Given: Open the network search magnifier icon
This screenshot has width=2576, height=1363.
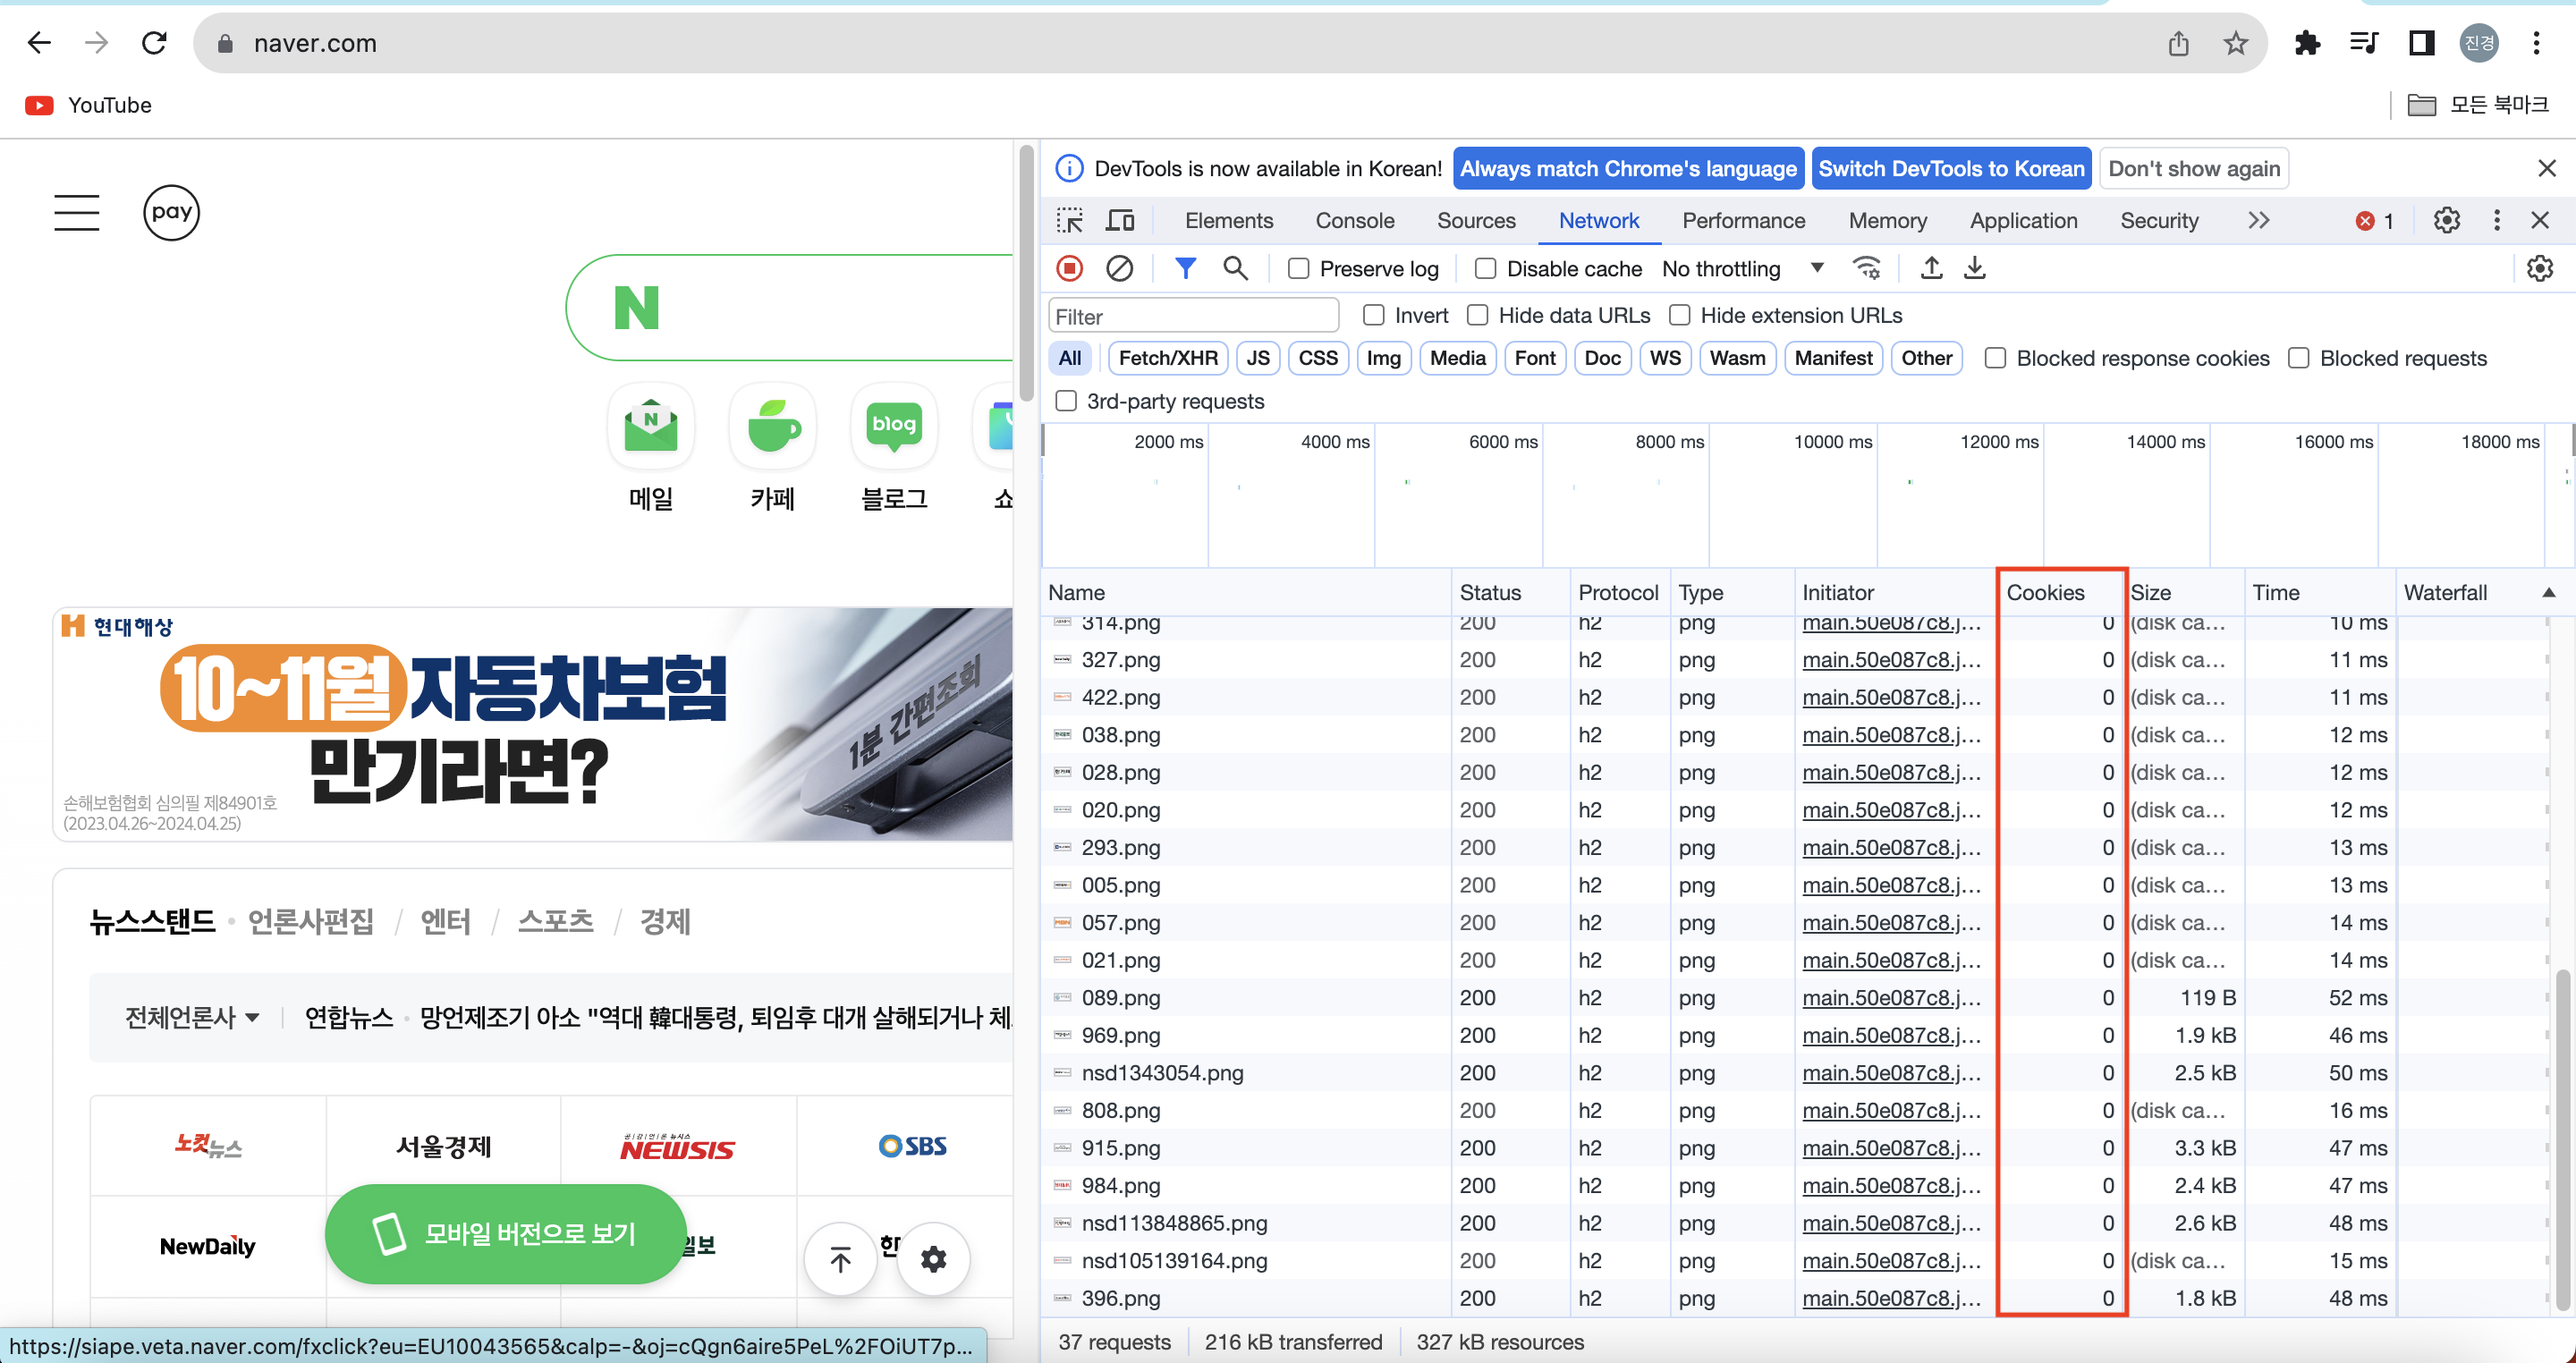Looking at the screenshot, I should [x=1235, y=268].
